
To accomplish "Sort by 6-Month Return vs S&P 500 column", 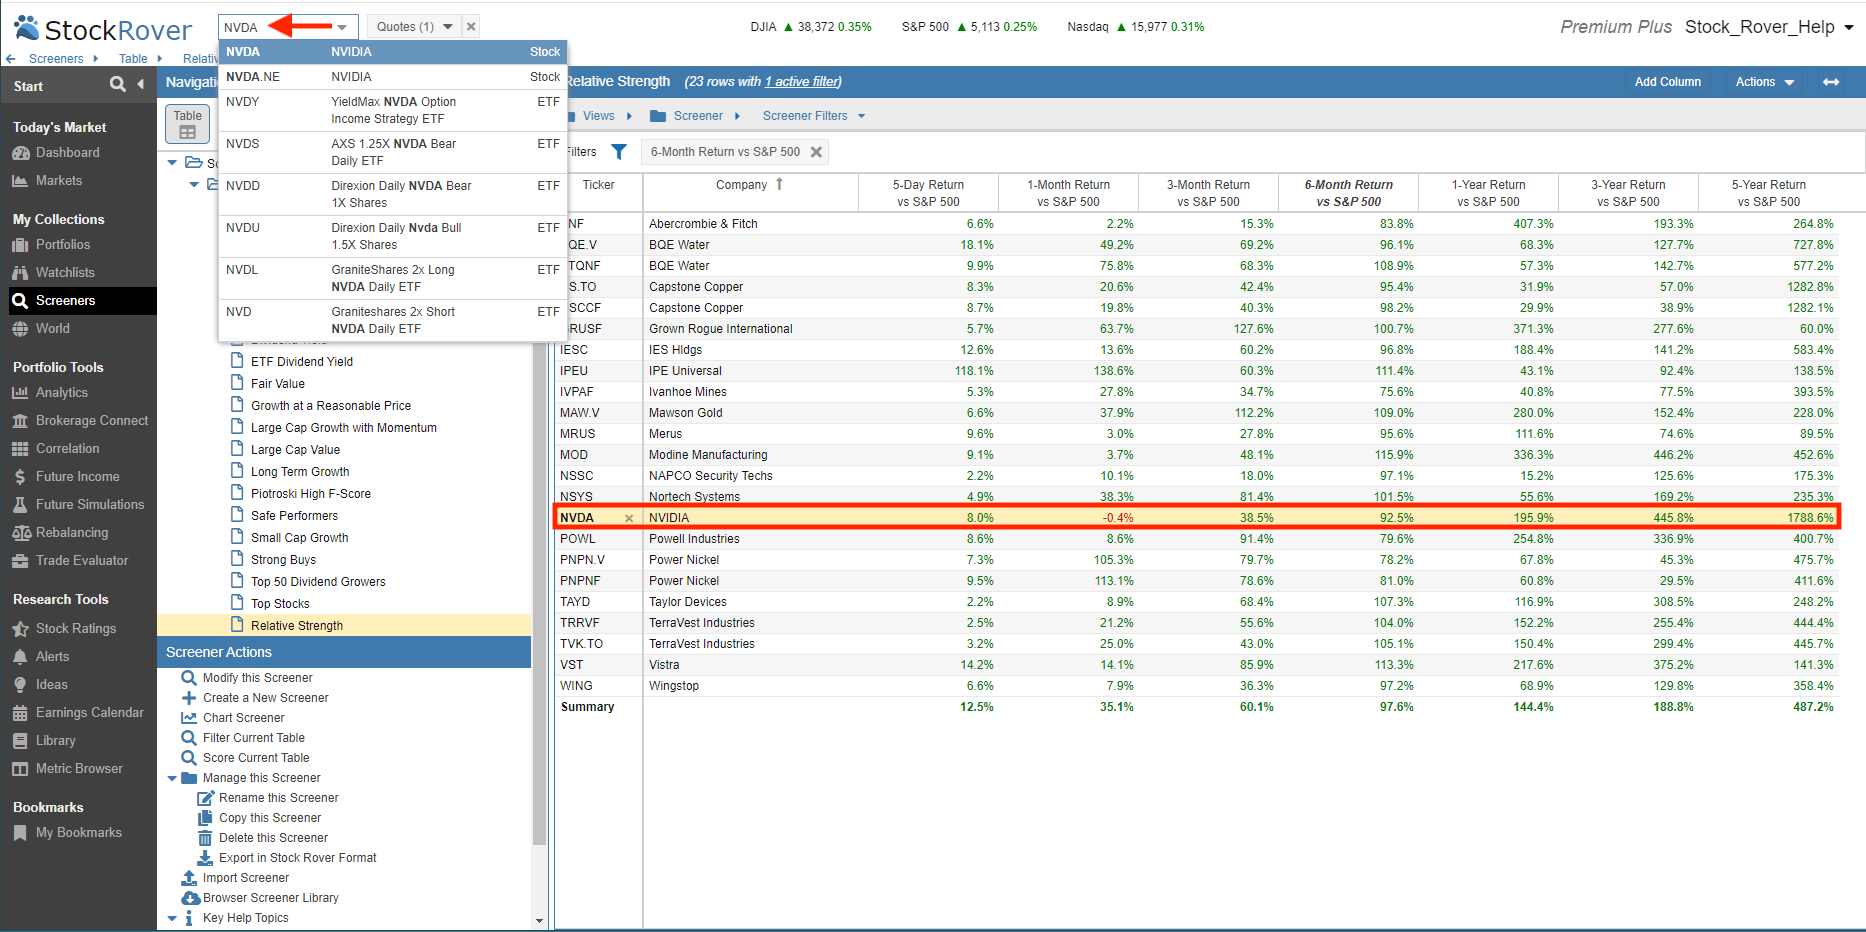I will click(x=1348, y=193).
